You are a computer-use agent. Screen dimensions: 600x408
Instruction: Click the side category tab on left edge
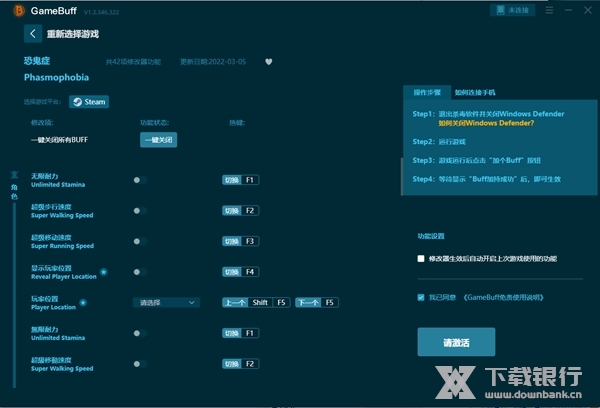(x=14, y=186)
